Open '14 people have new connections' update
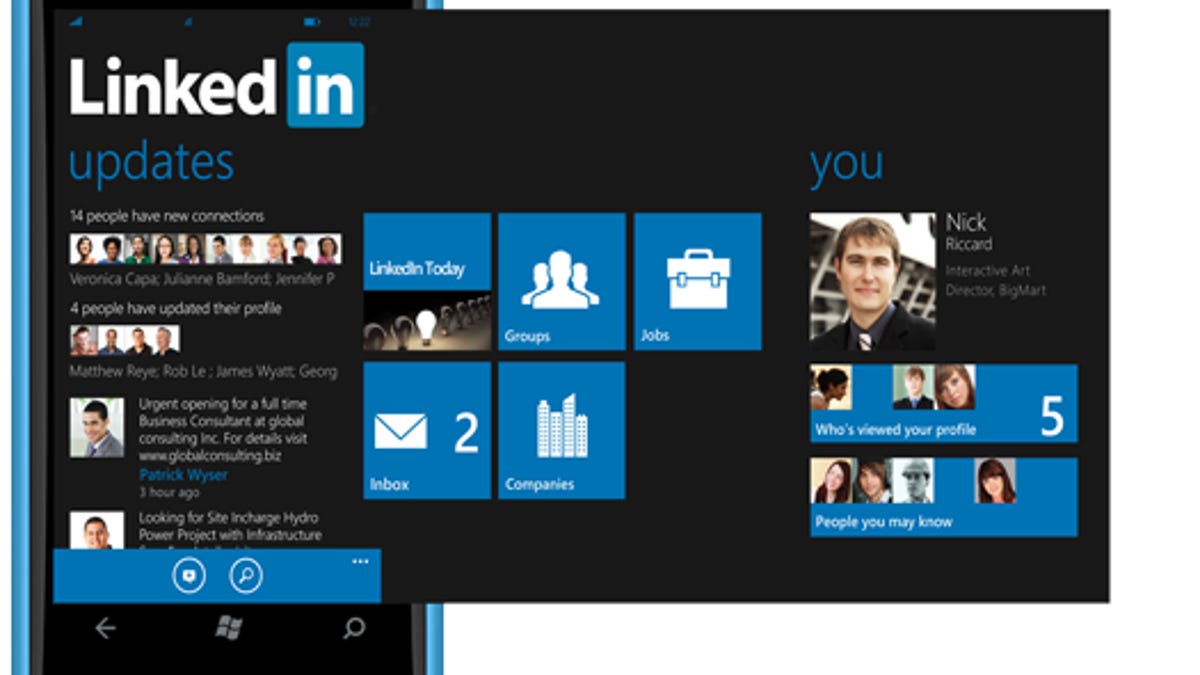 (167, 216)
